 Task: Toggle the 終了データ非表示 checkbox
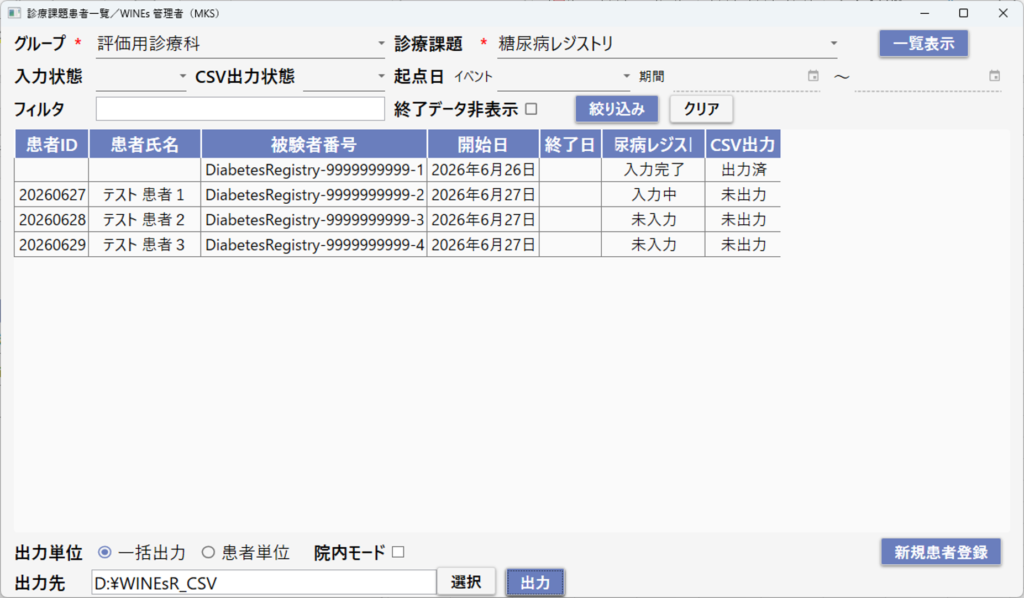point(532,109)
